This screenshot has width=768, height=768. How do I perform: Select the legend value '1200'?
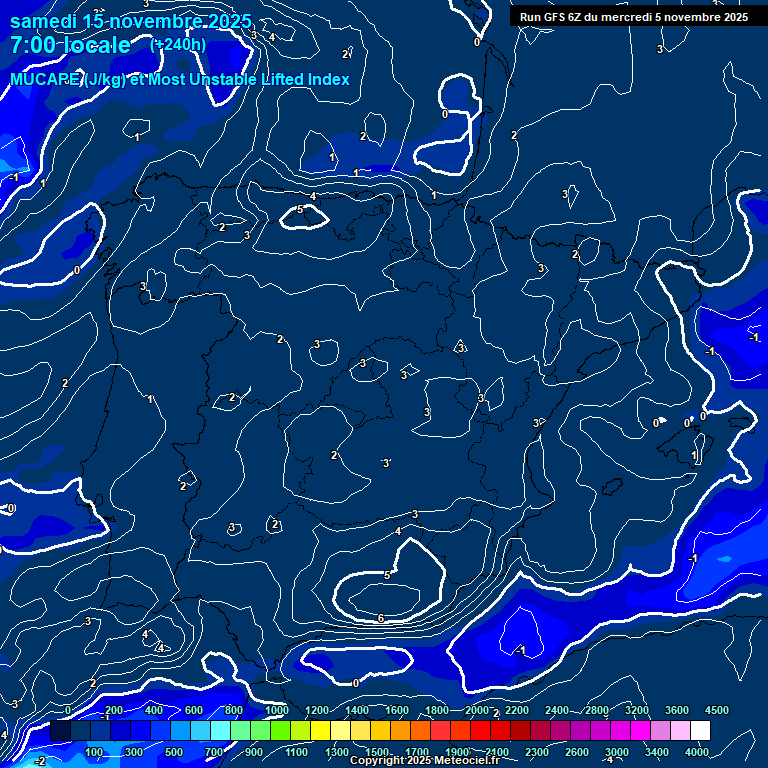[x=317, y=710]
